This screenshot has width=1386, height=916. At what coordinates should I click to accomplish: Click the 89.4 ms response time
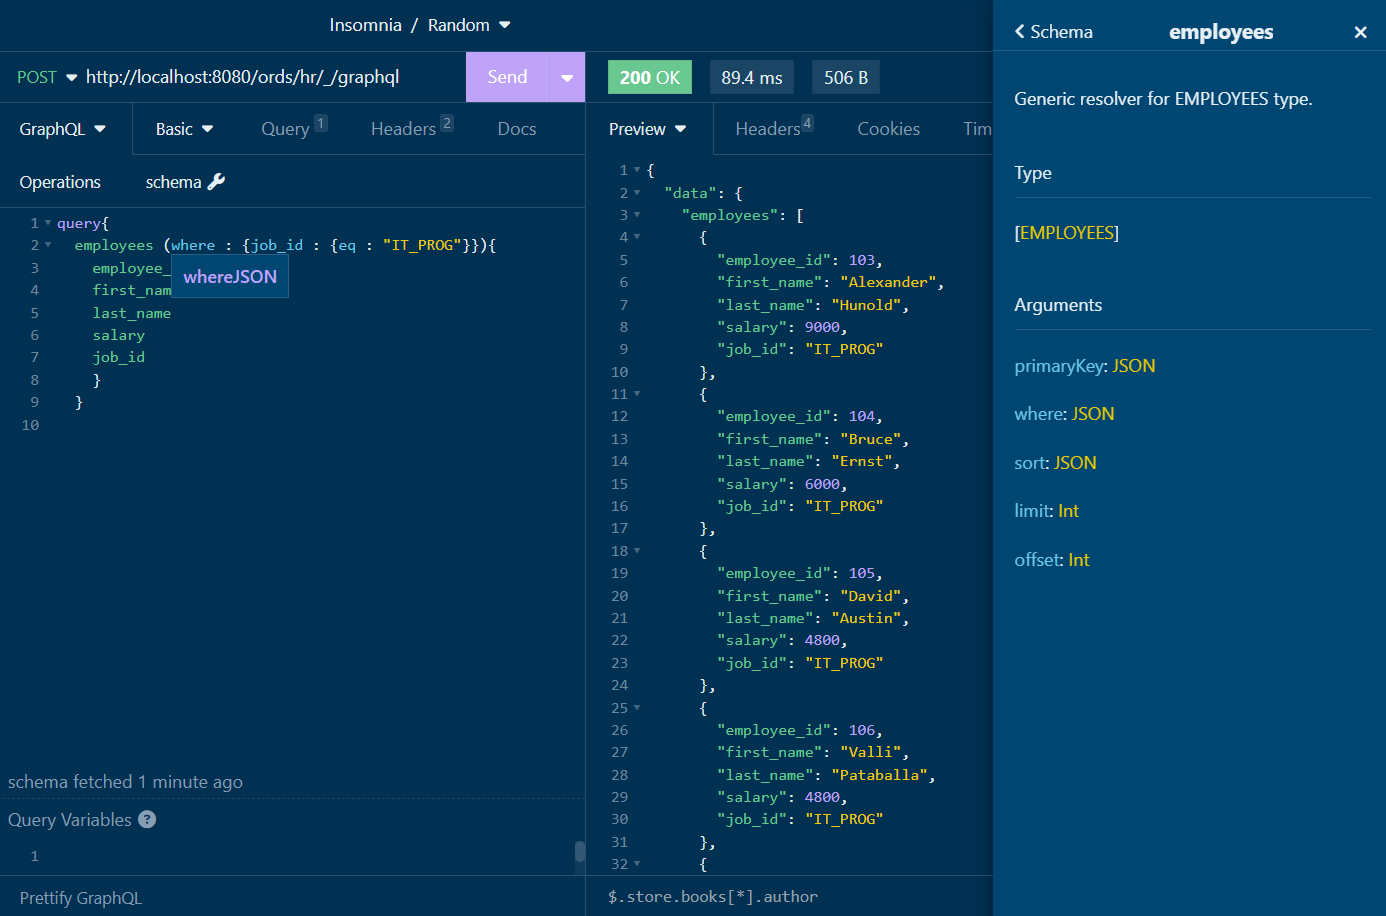coord(752,77)
